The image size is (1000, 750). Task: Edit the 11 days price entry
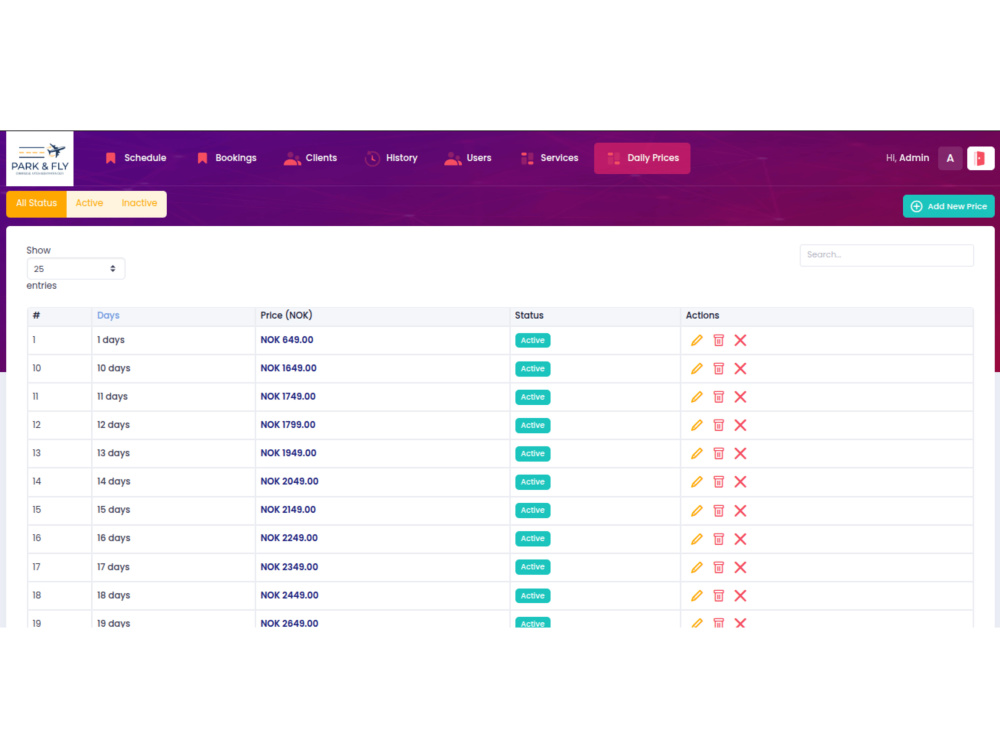(696, 397)
